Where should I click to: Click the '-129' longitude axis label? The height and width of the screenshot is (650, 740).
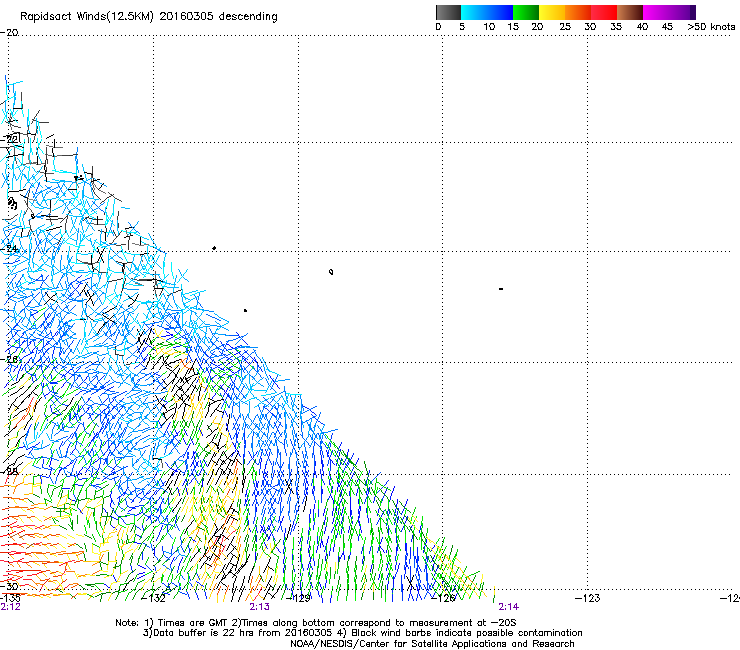(299, 599)
